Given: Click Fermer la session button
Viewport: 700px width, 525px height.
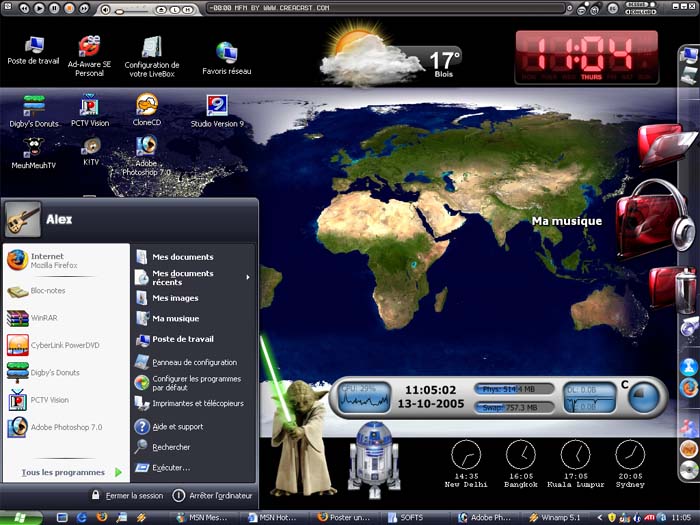Looking at the screenshot, I should (127, 496).
